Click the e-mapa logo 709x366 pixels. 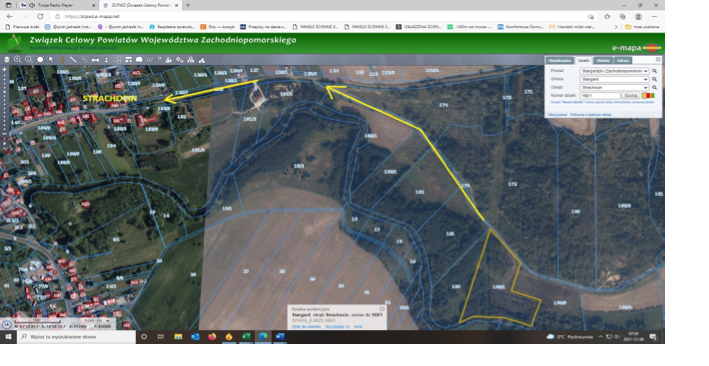pyautogui.click(x=637, y=48)
